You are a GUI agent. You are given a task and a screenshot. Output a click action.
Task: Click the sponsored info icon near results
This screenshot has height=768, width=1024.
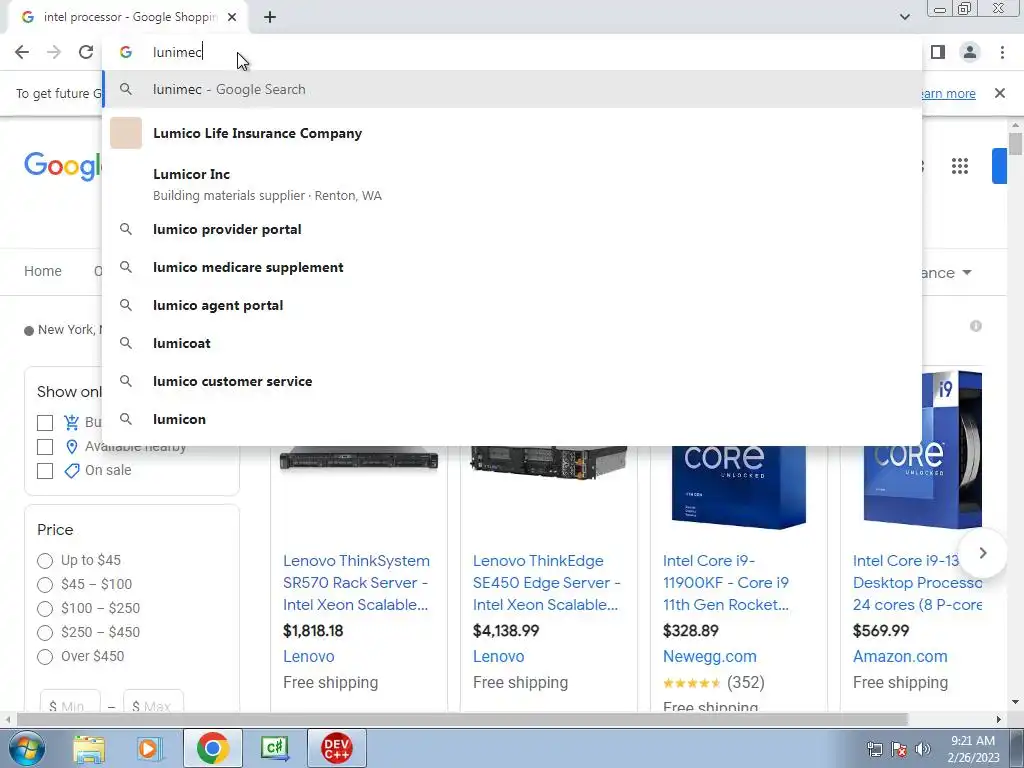[x=976, y=326]
